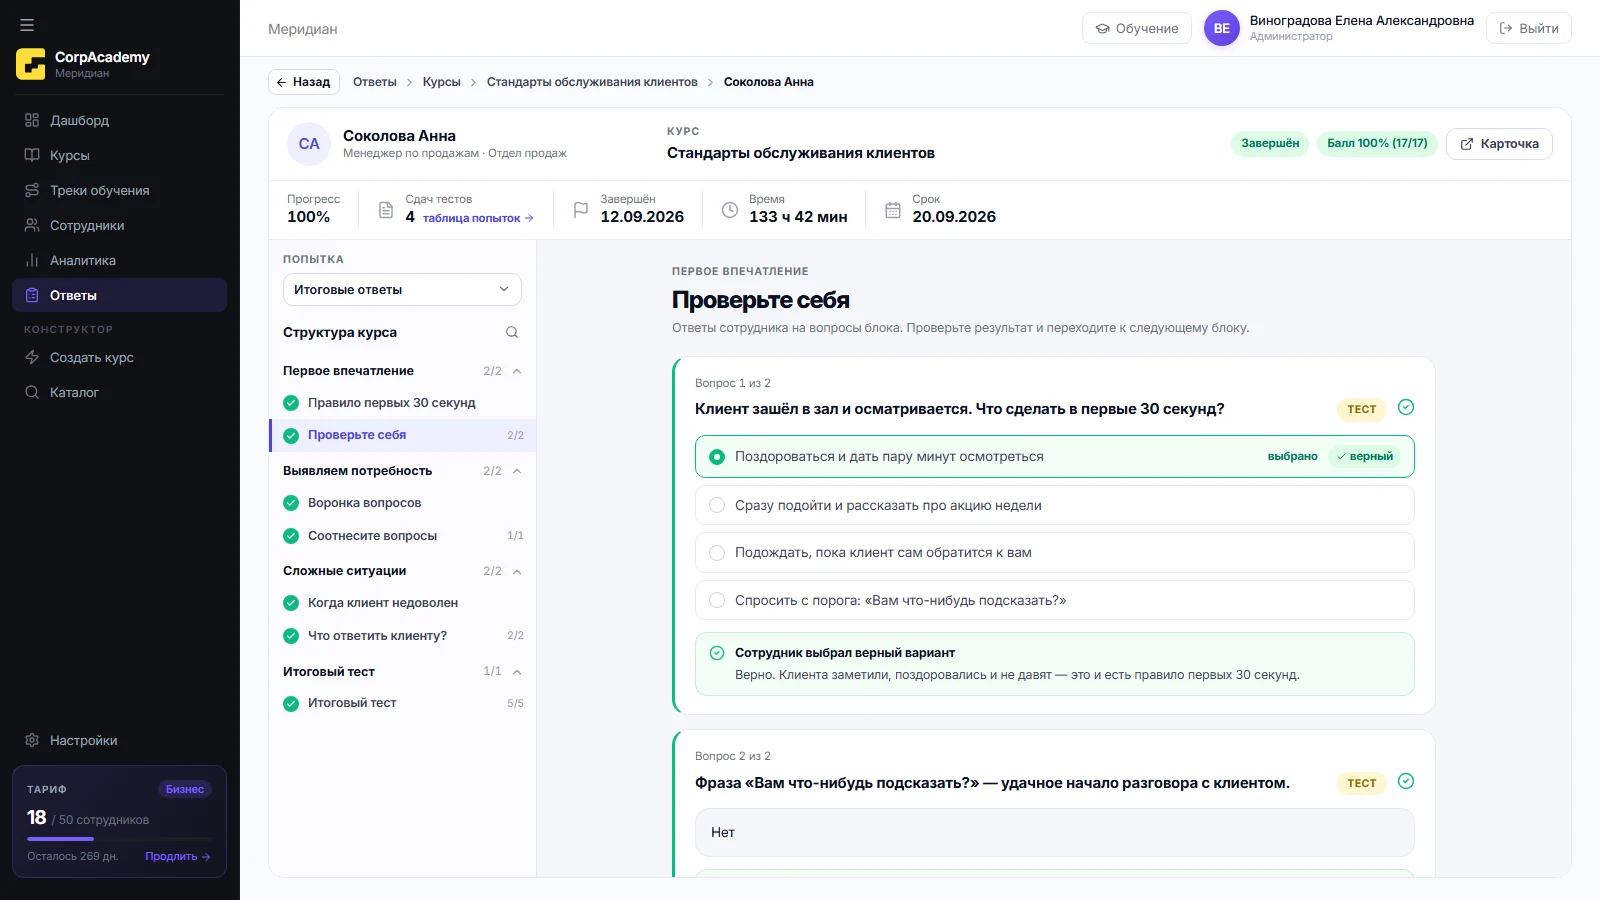Open Треки обучения page

119,190
